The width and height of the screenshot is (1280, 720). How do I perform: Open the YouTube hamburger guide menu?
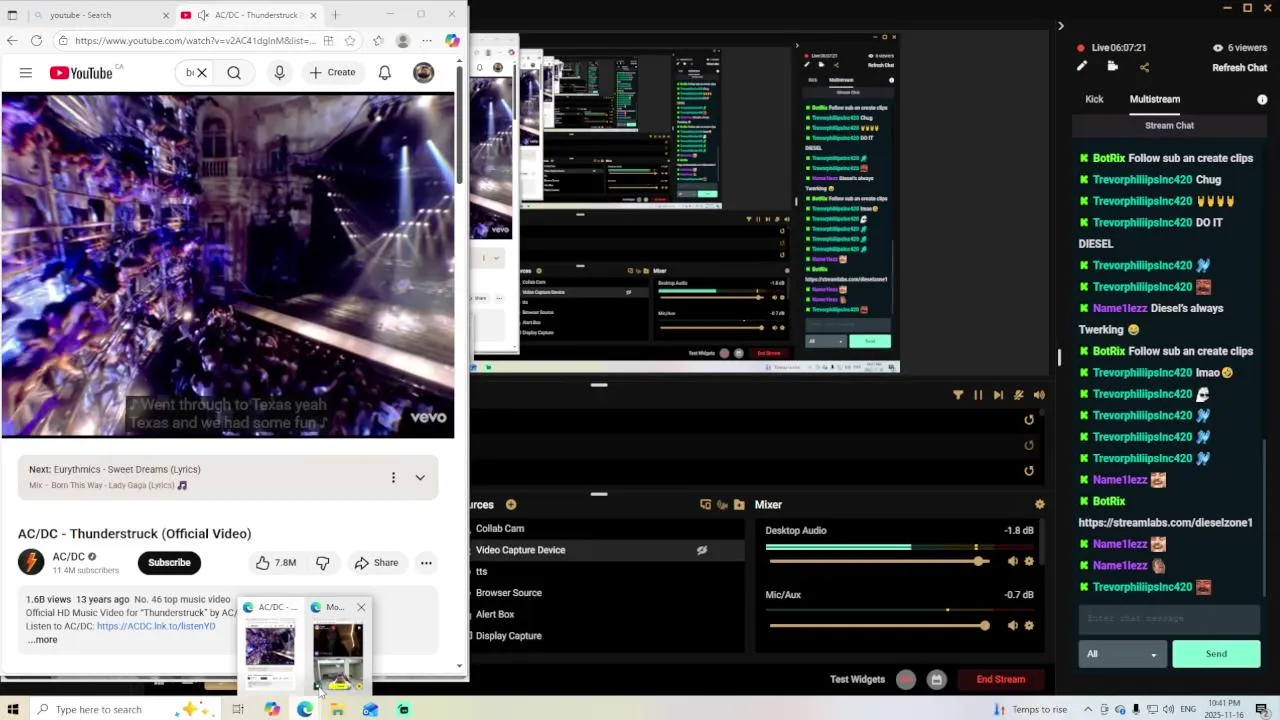[x=26, y=72]
